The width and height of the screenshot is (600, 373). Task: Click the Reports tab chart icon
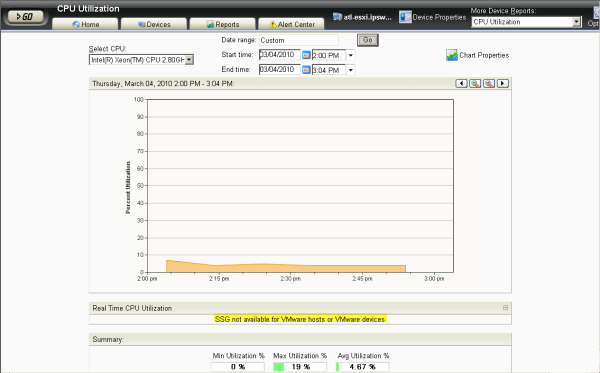tap(210, 24)
